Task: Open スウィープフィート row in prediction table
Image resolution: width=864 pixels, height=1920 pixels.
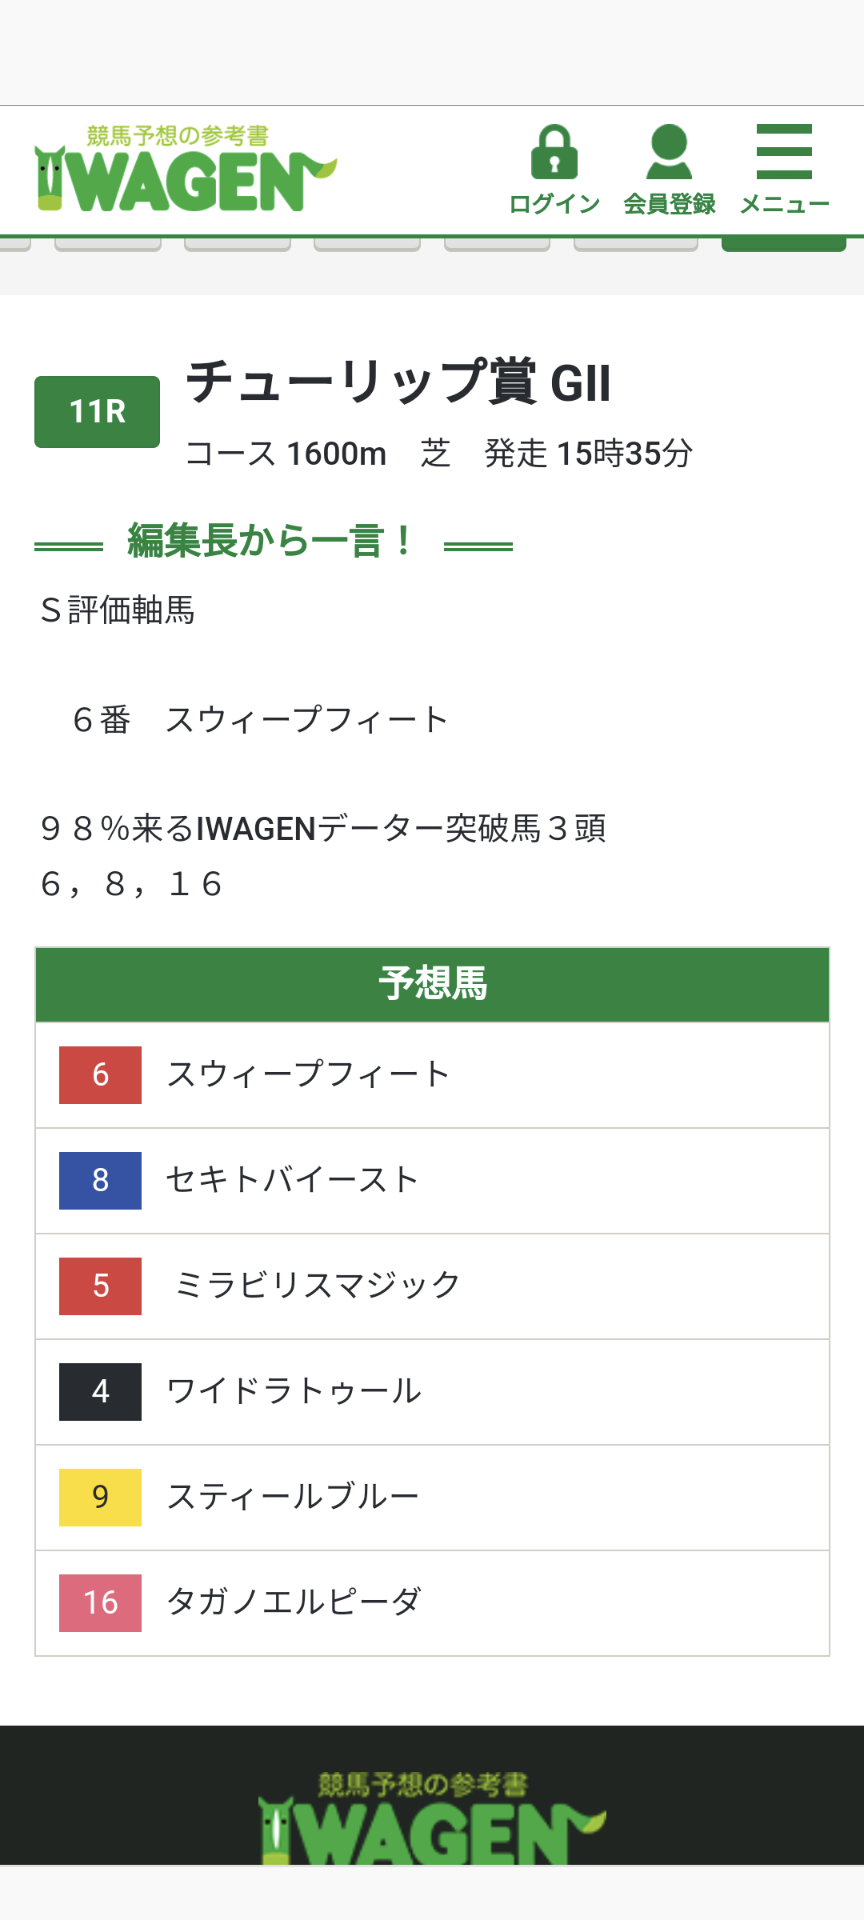Action: pyautogui.click(x=432, y=1075)
